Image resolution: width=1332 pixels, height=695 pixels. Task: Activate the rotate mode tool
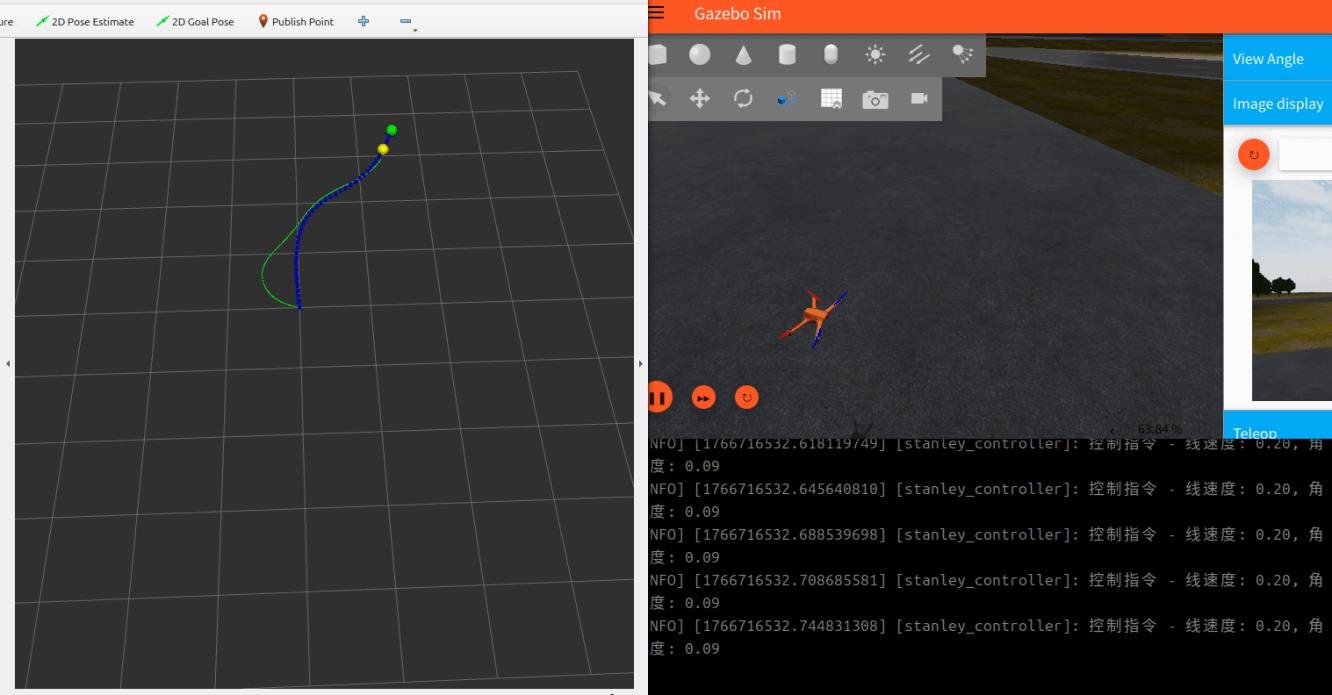[x=743, y=99]
